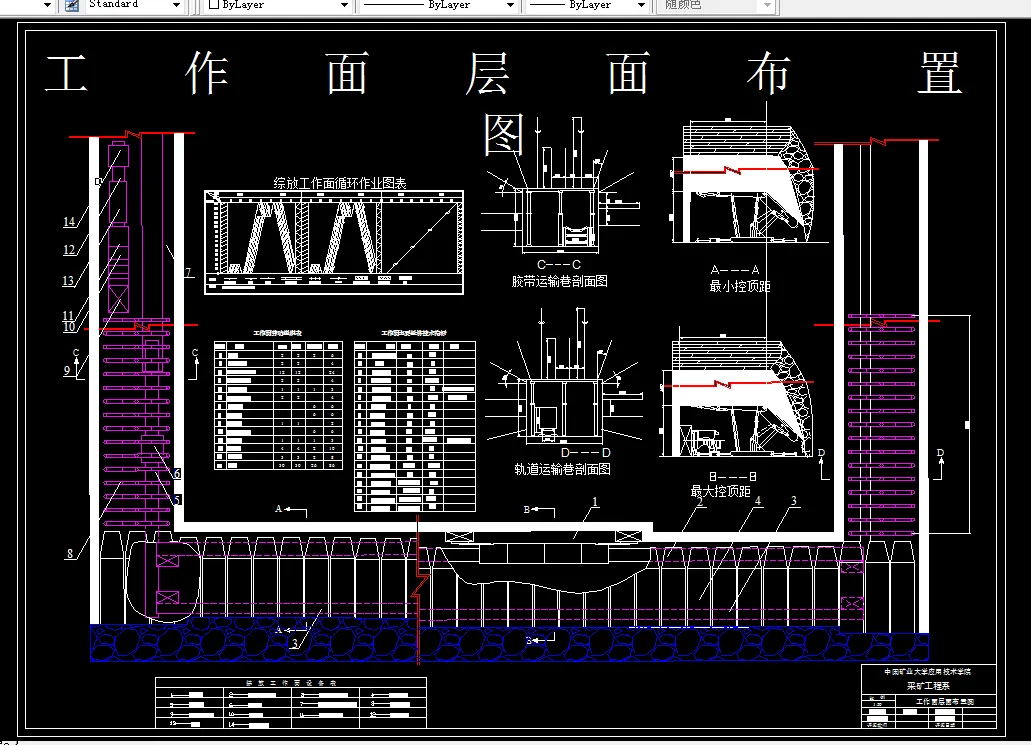Click the layer properties manager icon
The width and height of the screenshot is (1031, 745).
point(70,6)
